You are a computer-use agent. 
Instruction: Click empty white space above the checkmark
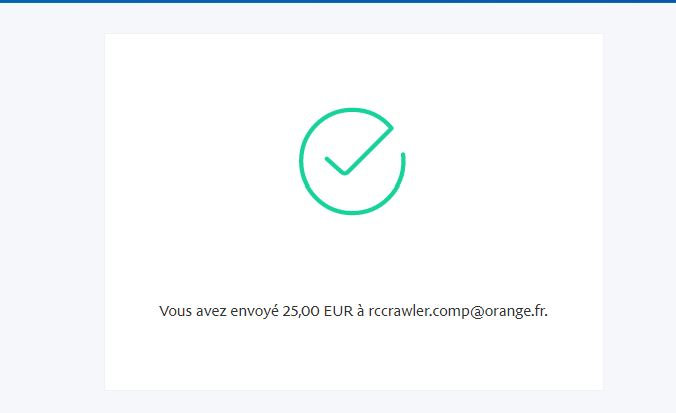coord(354,70)
